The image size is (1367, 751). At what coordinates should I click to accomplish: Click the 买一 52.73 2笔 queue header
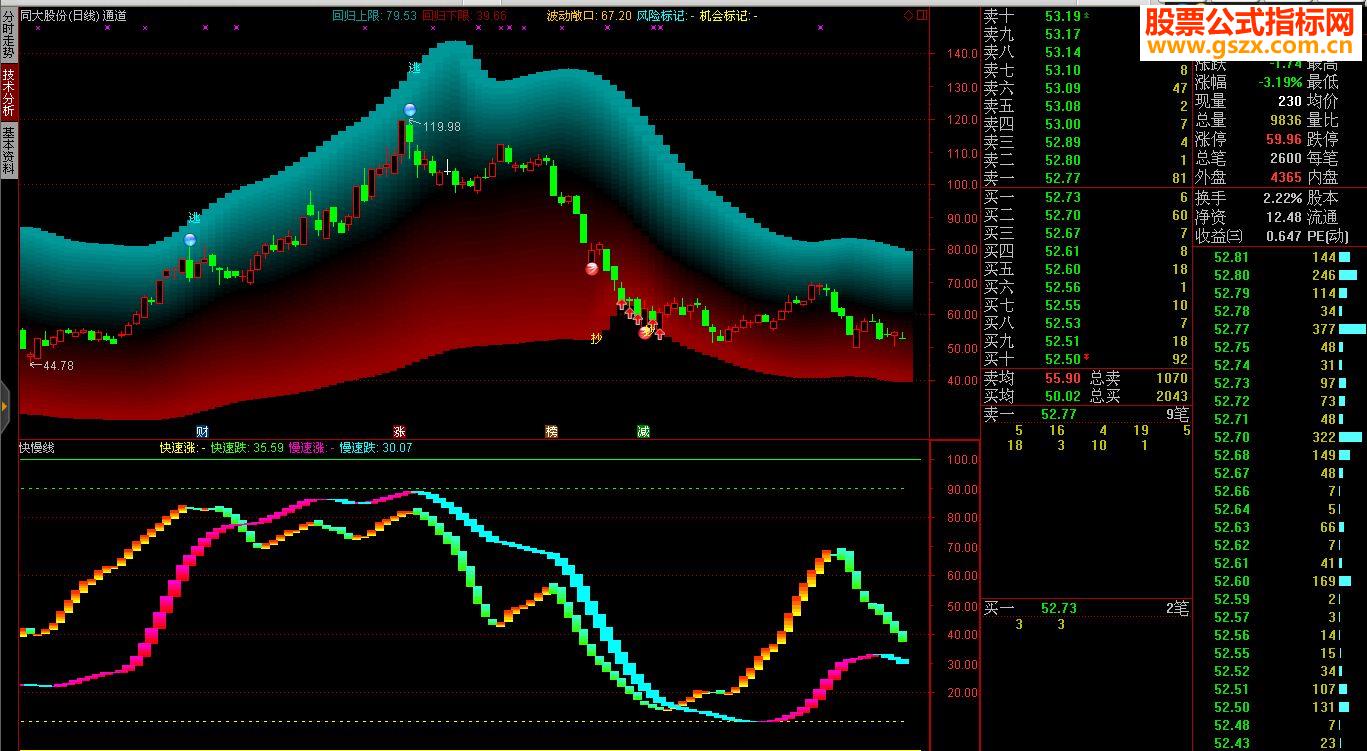1085,608
